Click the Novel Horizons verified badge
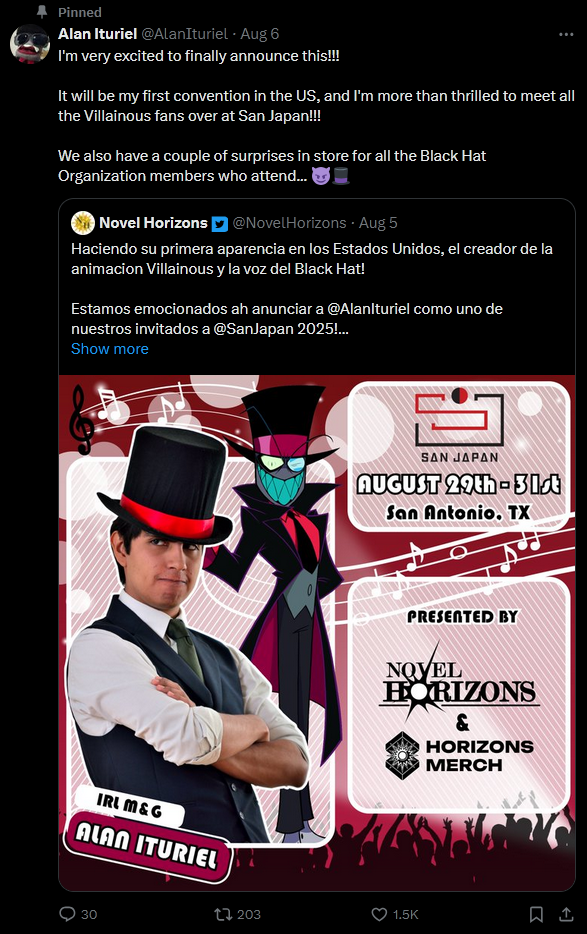587x934 pixels. 220,223
